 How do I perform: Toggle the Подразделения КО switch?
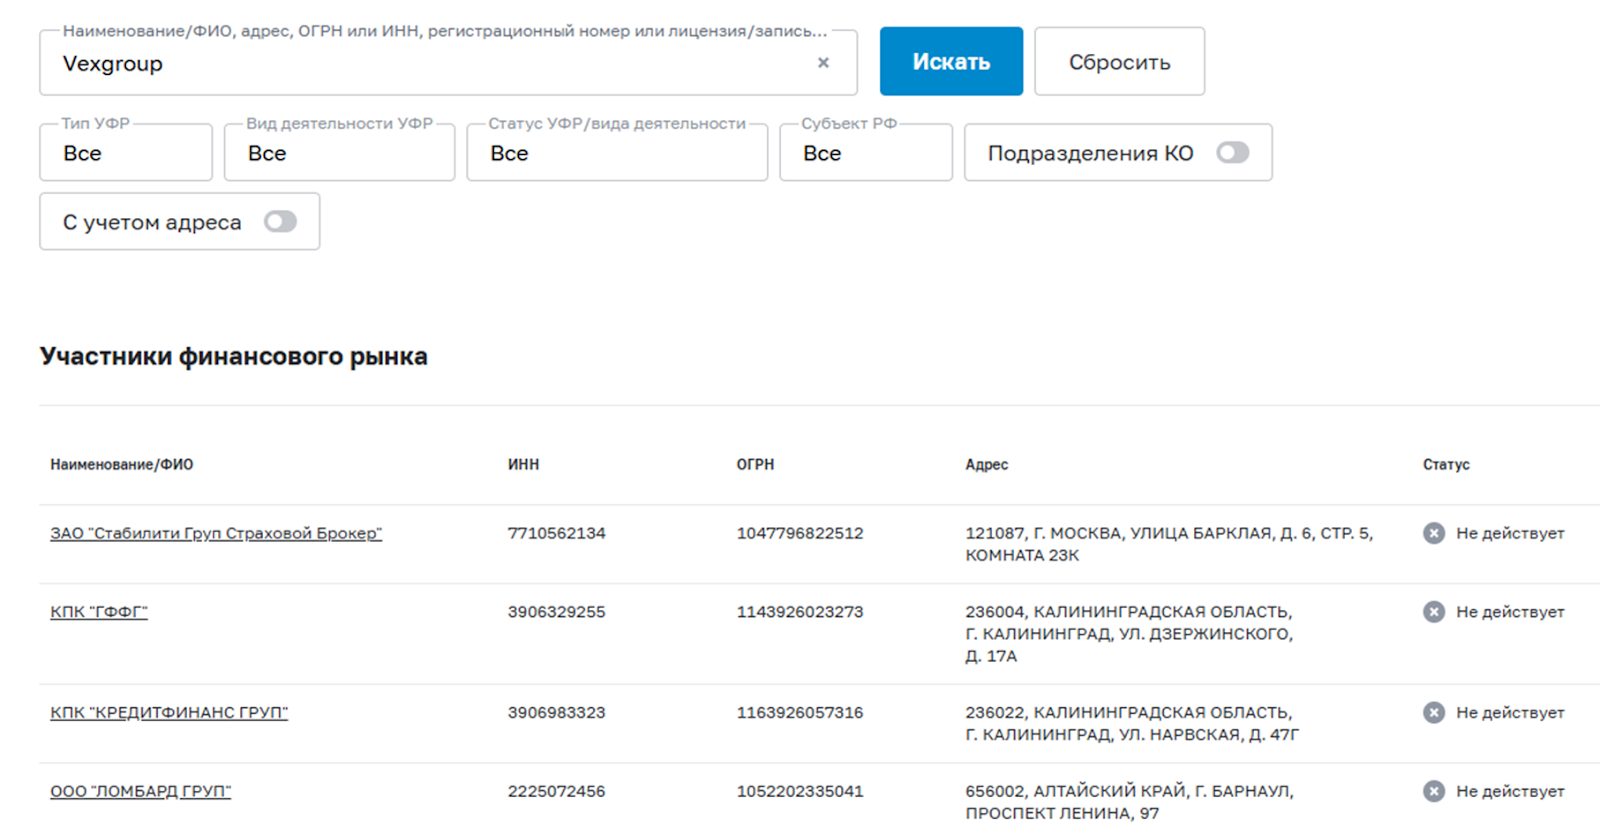pyautogui.click(x=1233, y=152)
